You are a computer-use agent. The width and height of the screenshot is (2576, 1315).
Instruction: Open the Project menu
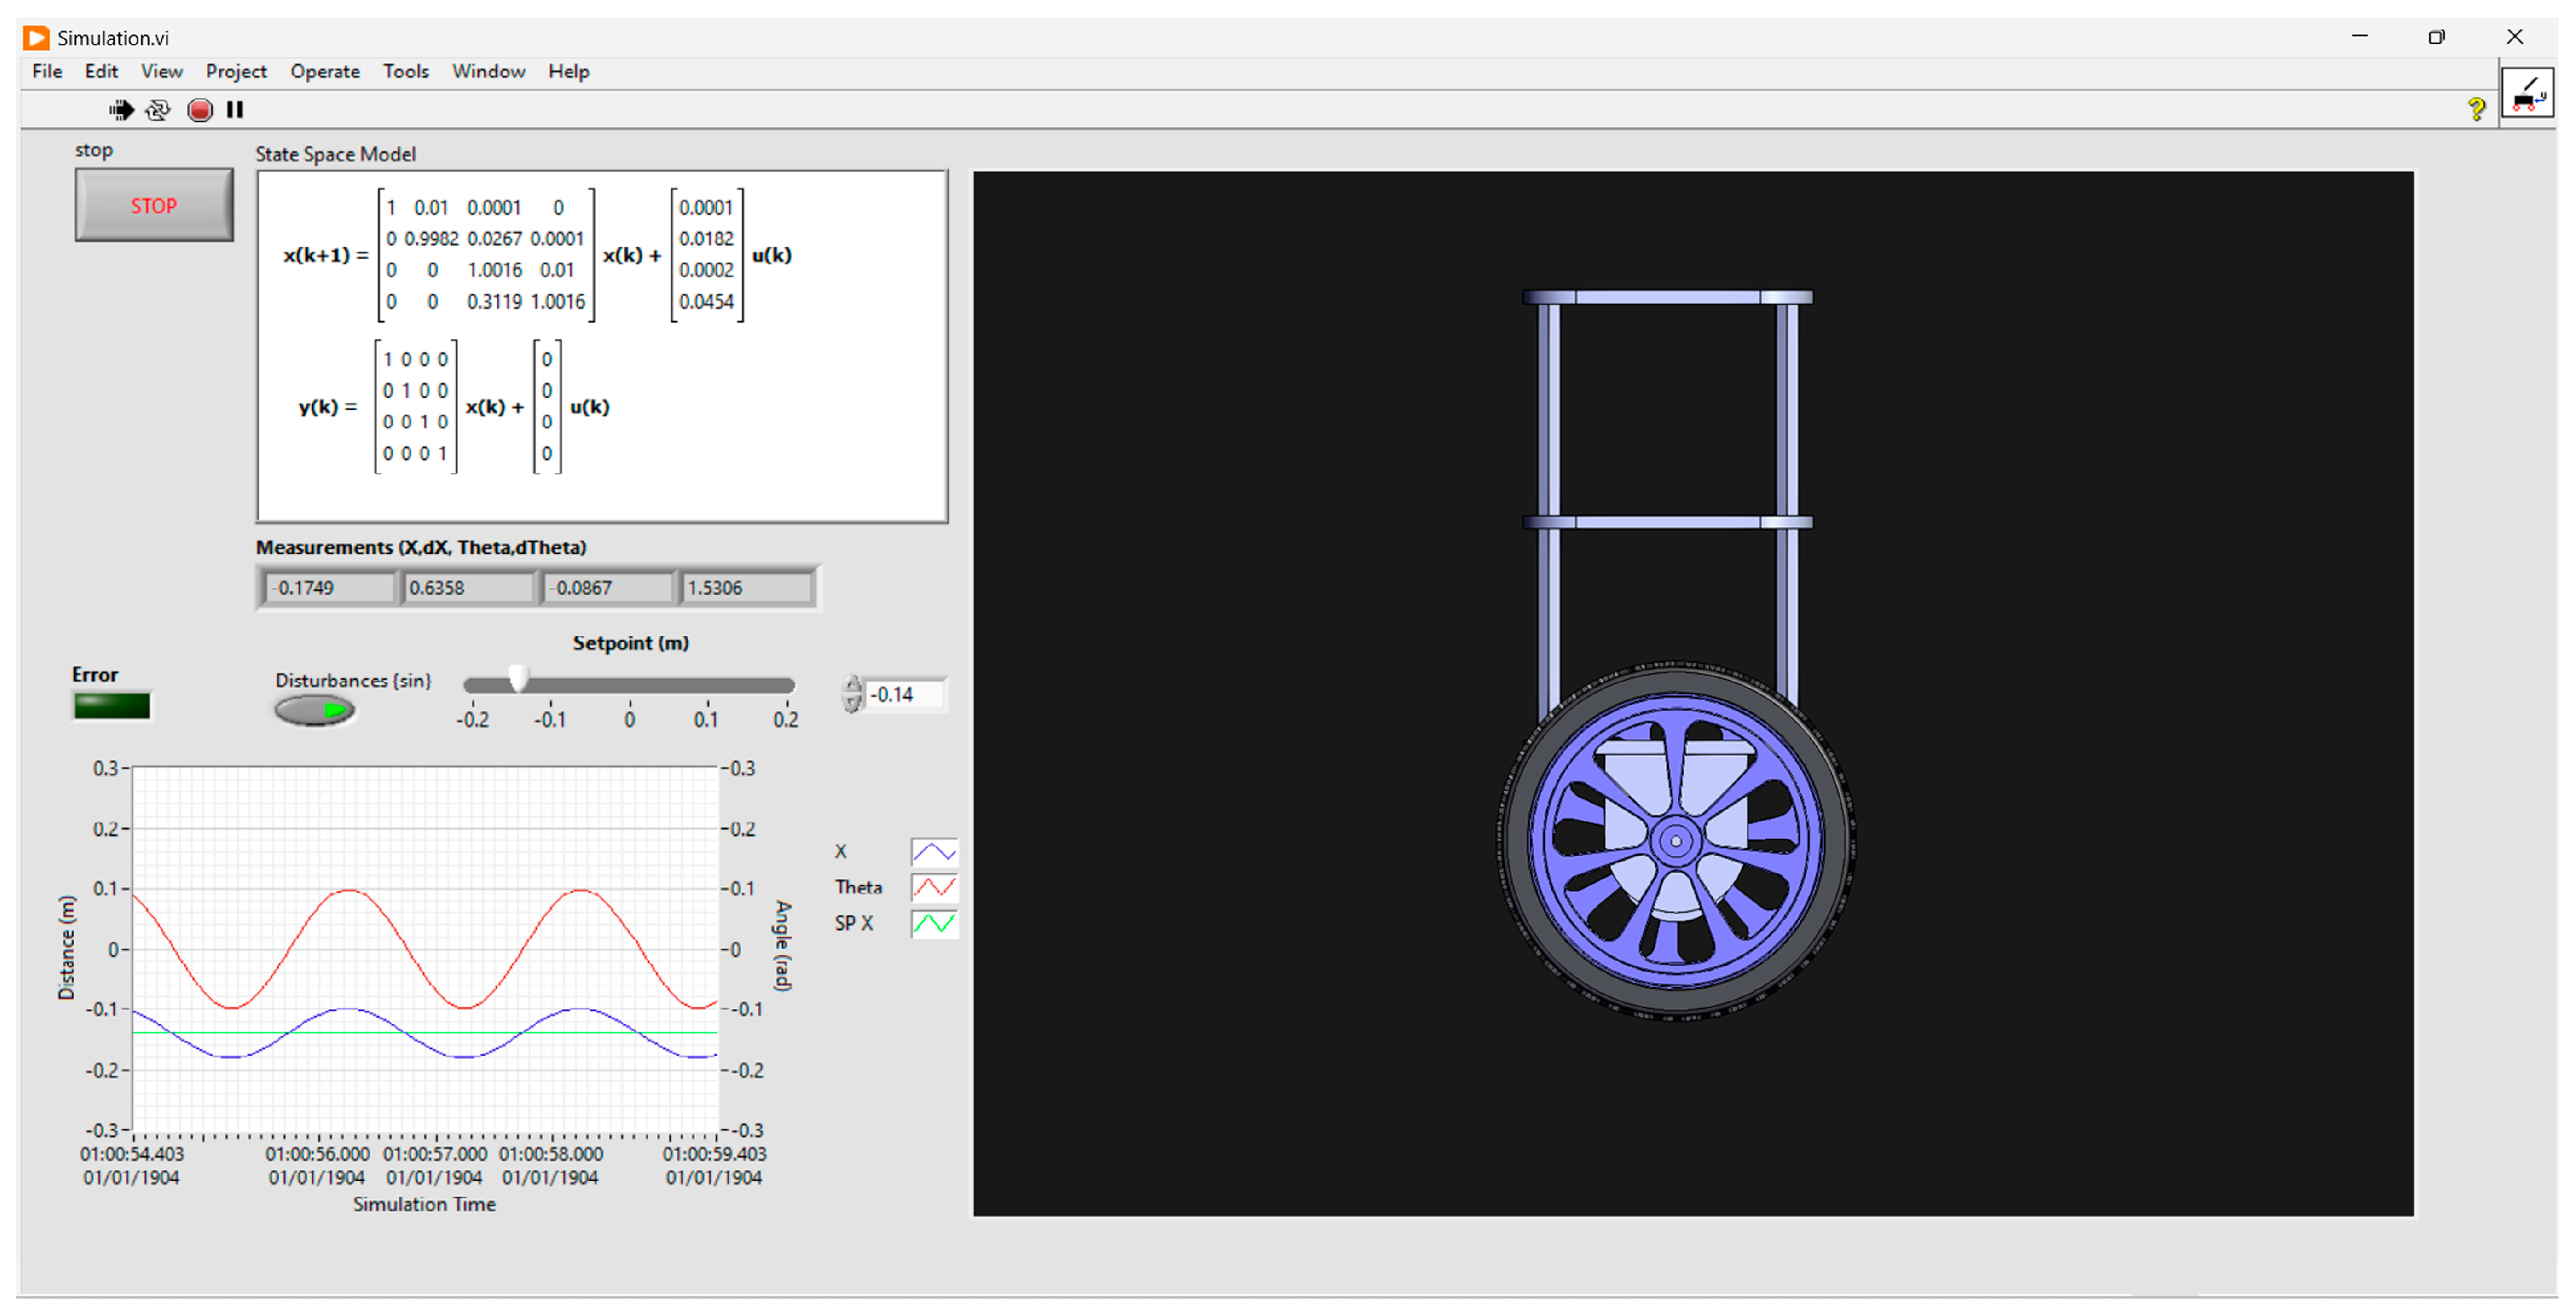pyautogui.click(x=236, y=71)
